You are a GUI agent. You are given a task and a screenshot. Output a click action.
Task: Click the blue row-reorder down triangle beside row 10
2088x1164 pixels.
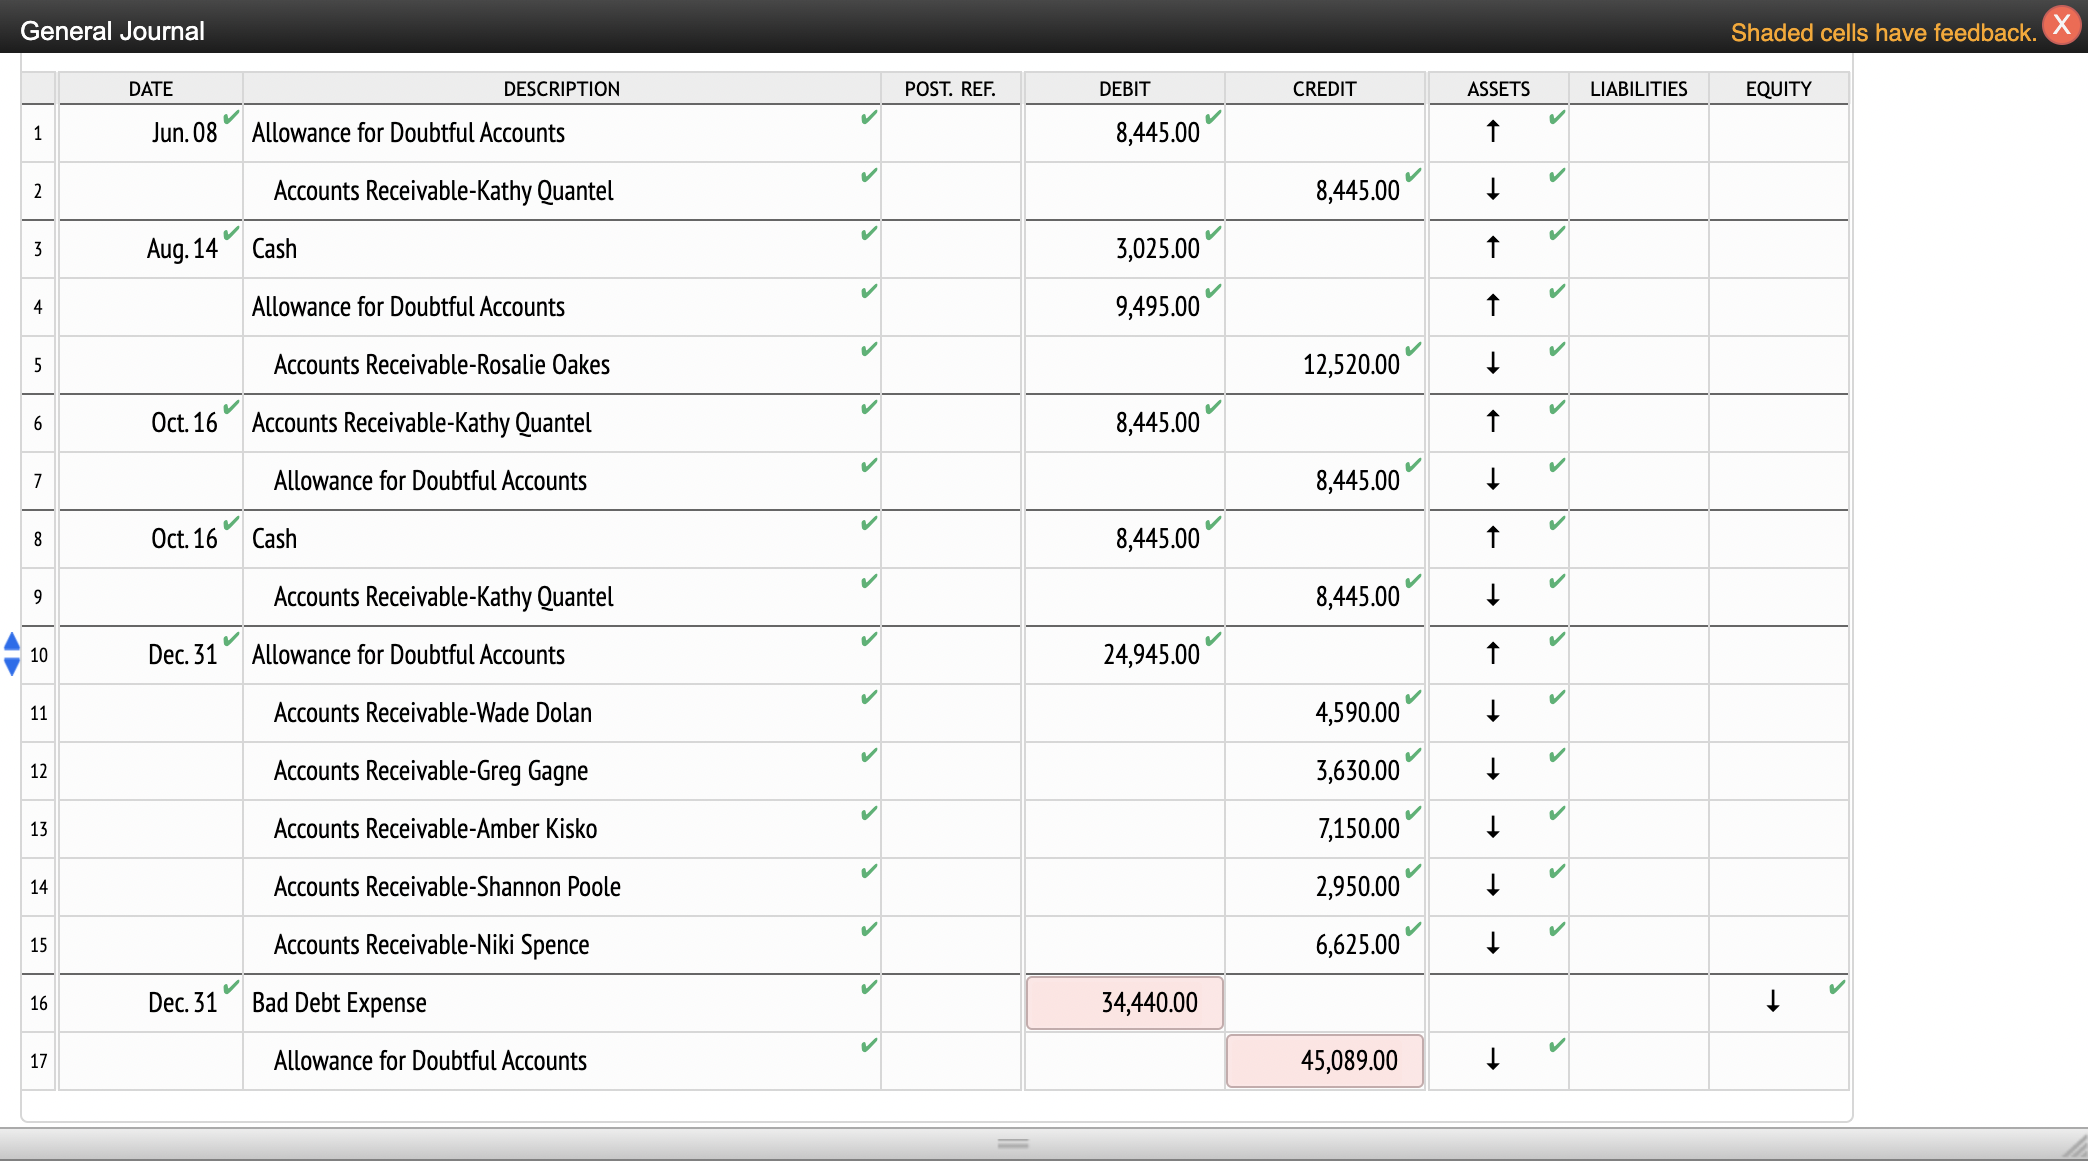pos(12,667)
